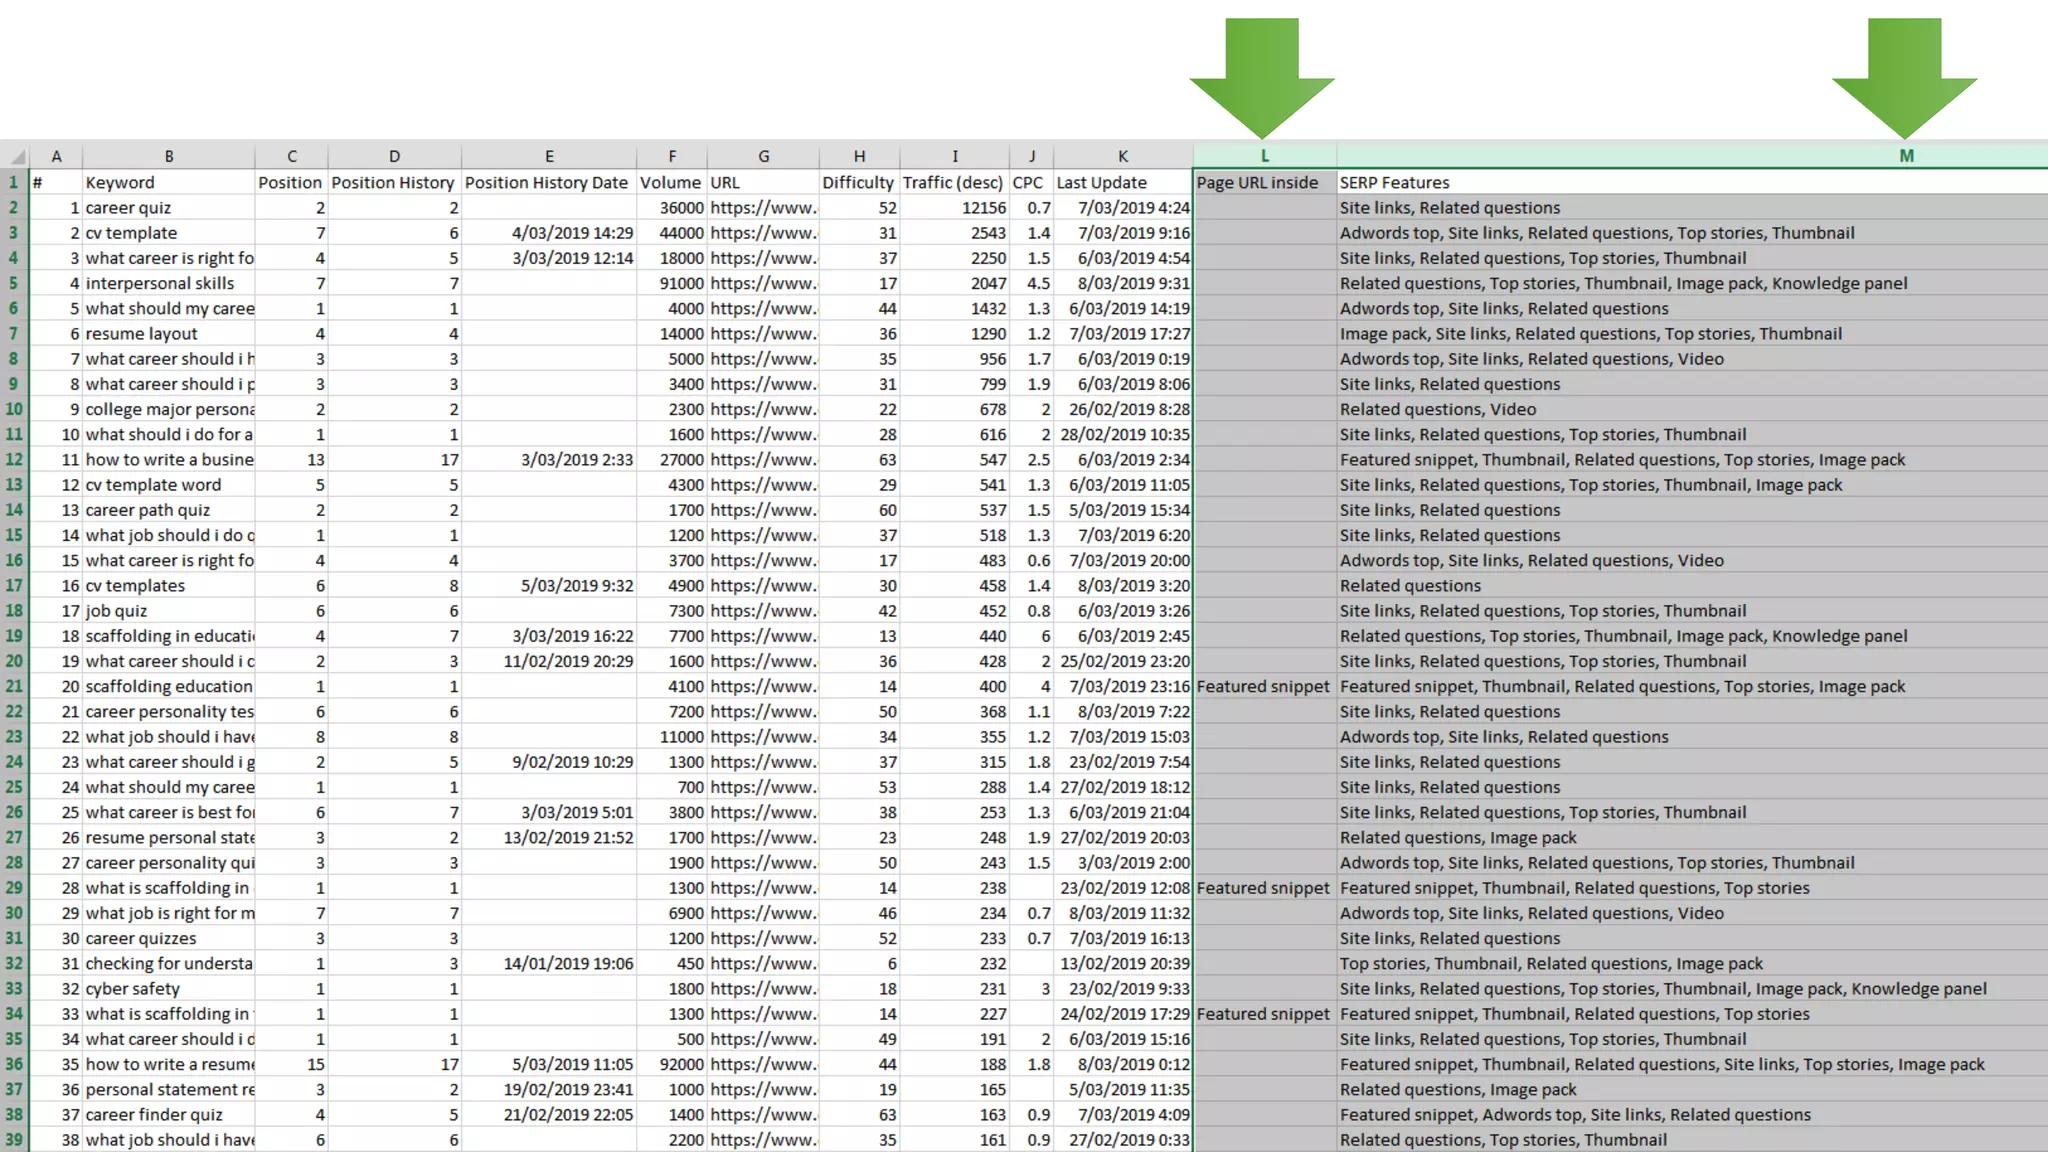The height and width of the screenshot is (1152, 2048).
Task: Click the select-all corner triangle
Action: (x=17, y=157)
